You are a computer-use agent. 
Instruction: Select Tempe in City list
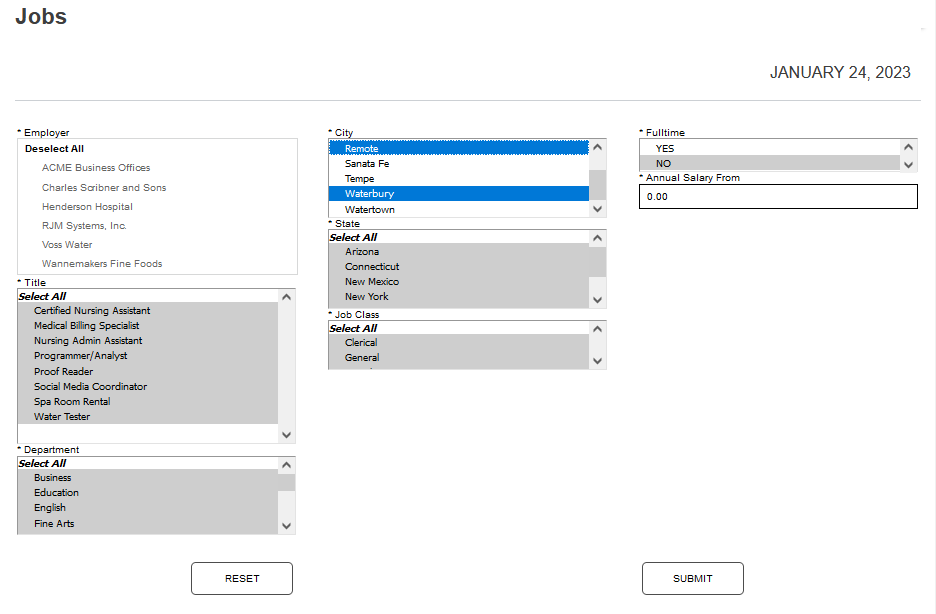click(359, 179)
